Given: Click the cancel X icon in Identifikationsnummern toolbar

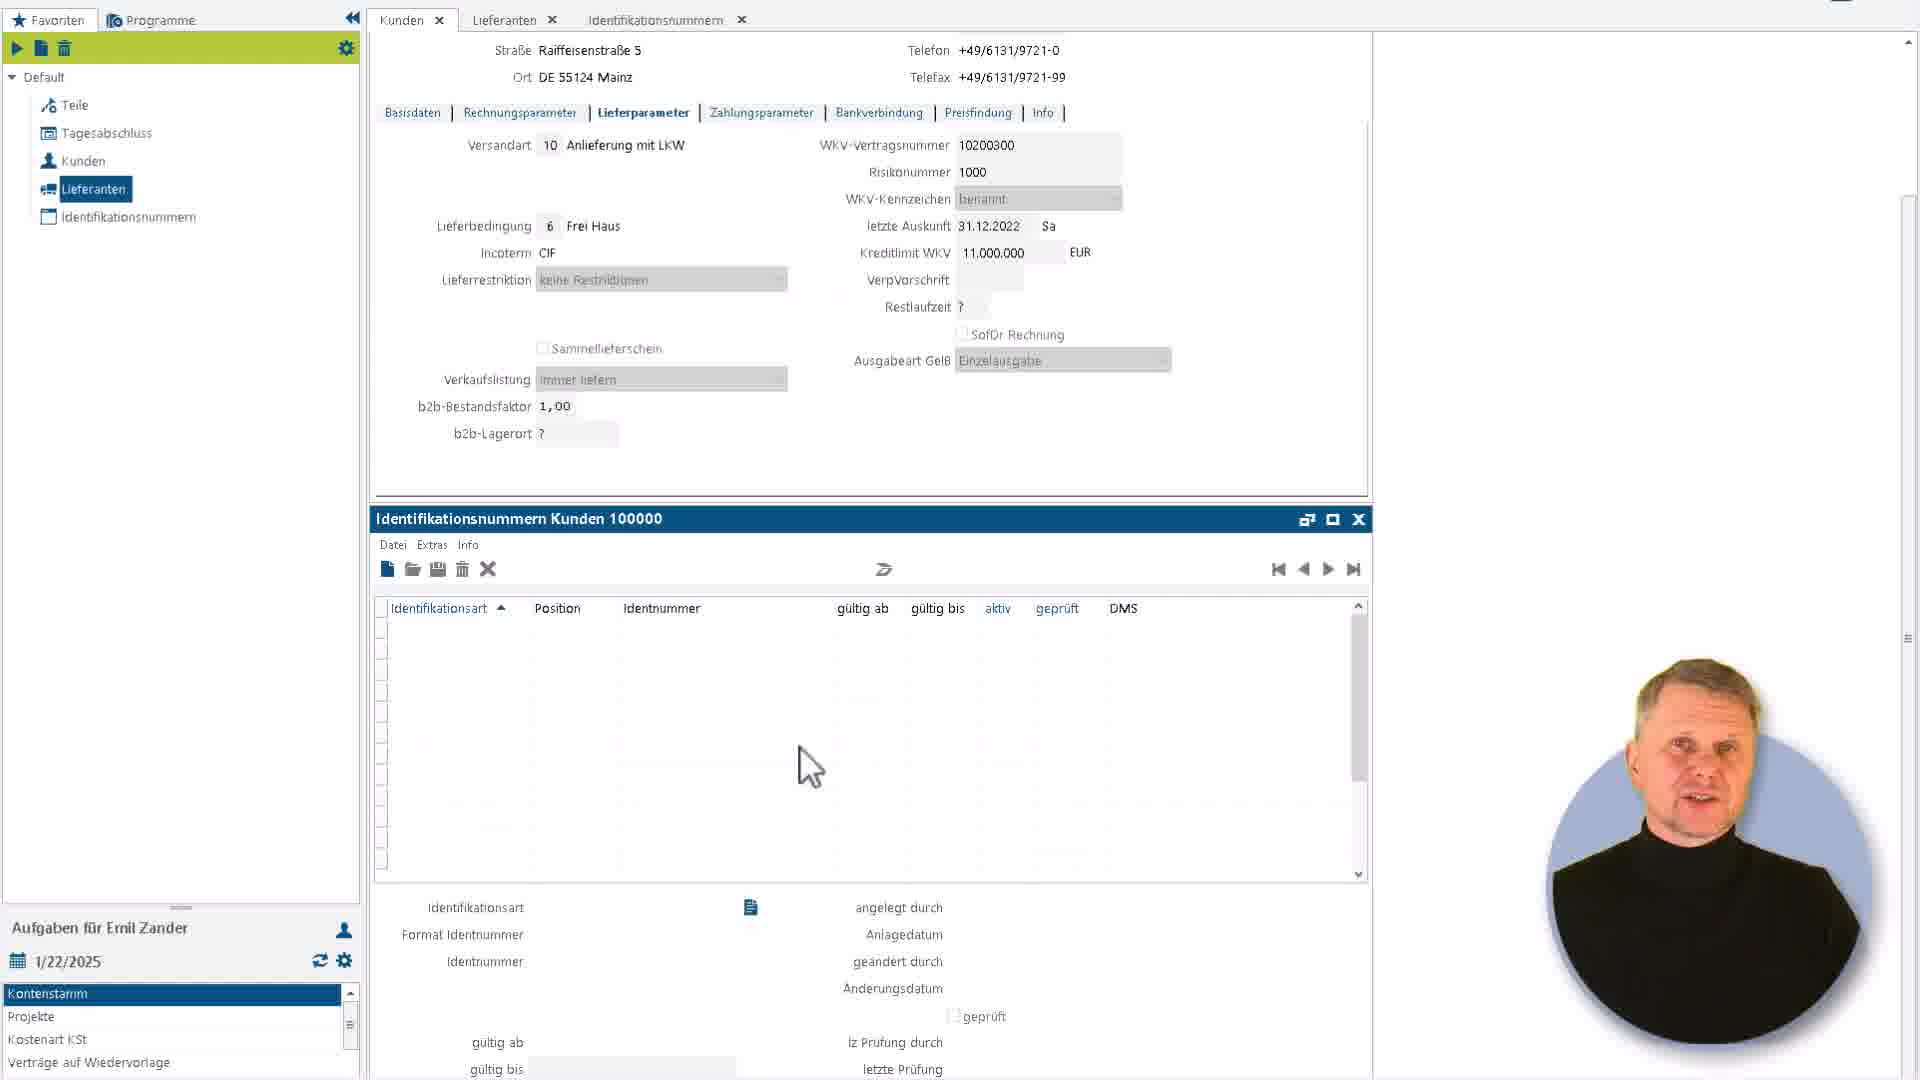Looking at the screenshot, I should click(x=488, y=569).
